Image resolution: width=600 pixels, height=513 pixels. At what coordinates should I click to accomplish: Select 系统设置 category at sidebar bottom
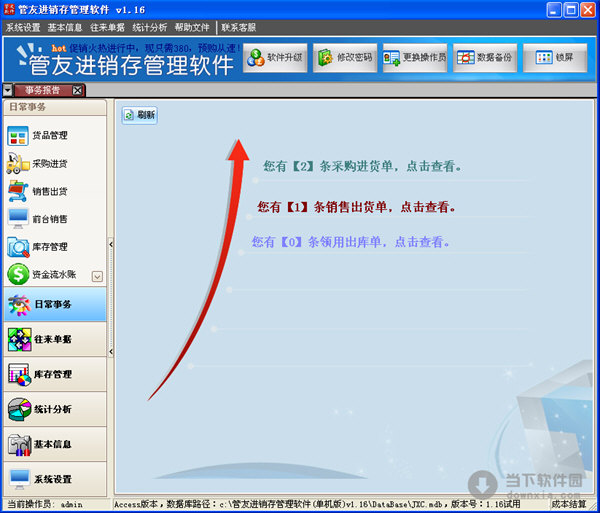tap(55, 479)
